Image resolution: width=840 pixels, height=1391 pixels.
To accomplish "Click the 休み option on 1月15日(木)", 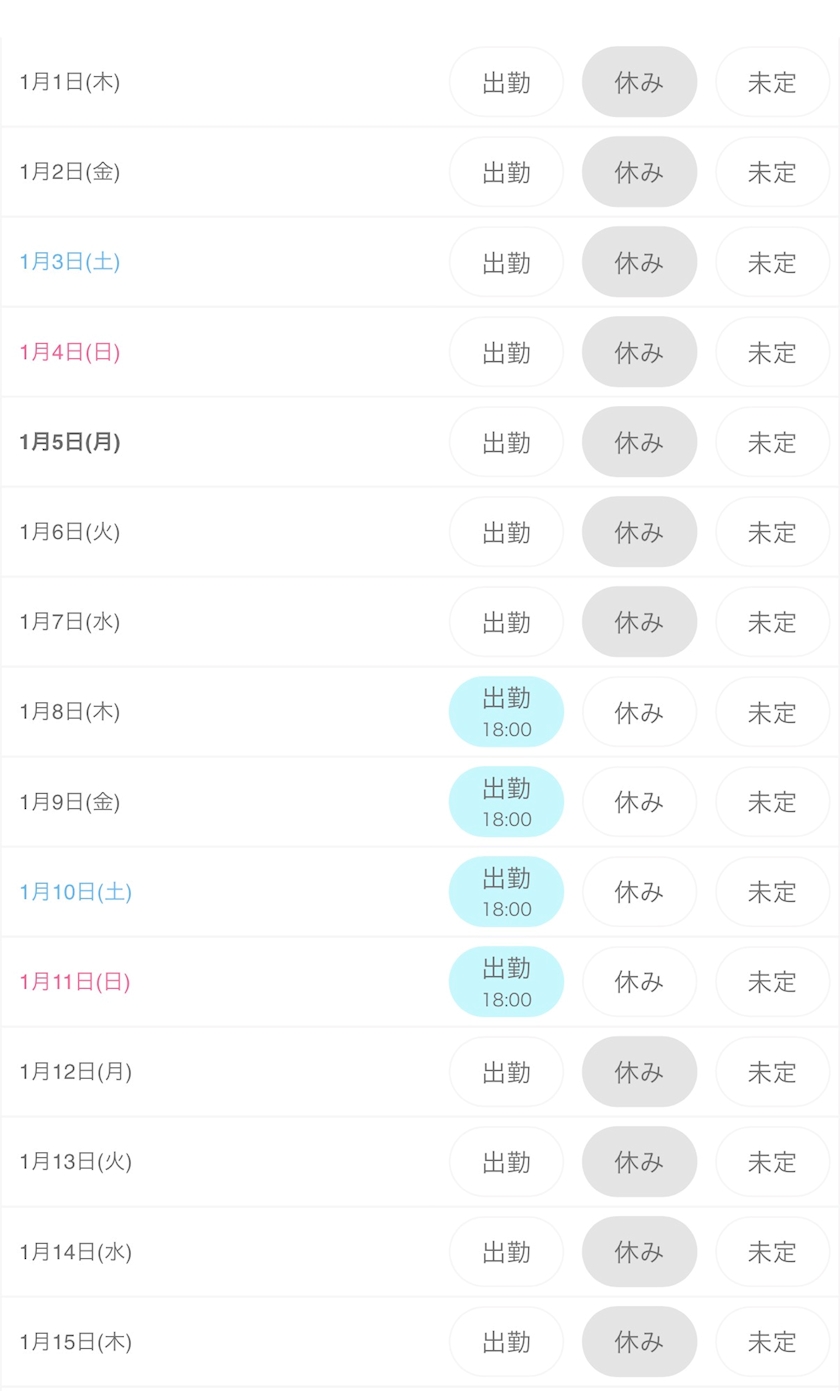I will [x=639, y=1342].
